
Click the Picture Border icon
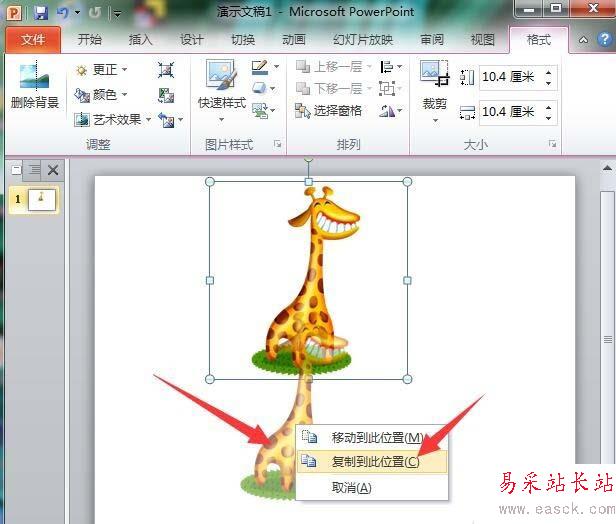[260, 67]
